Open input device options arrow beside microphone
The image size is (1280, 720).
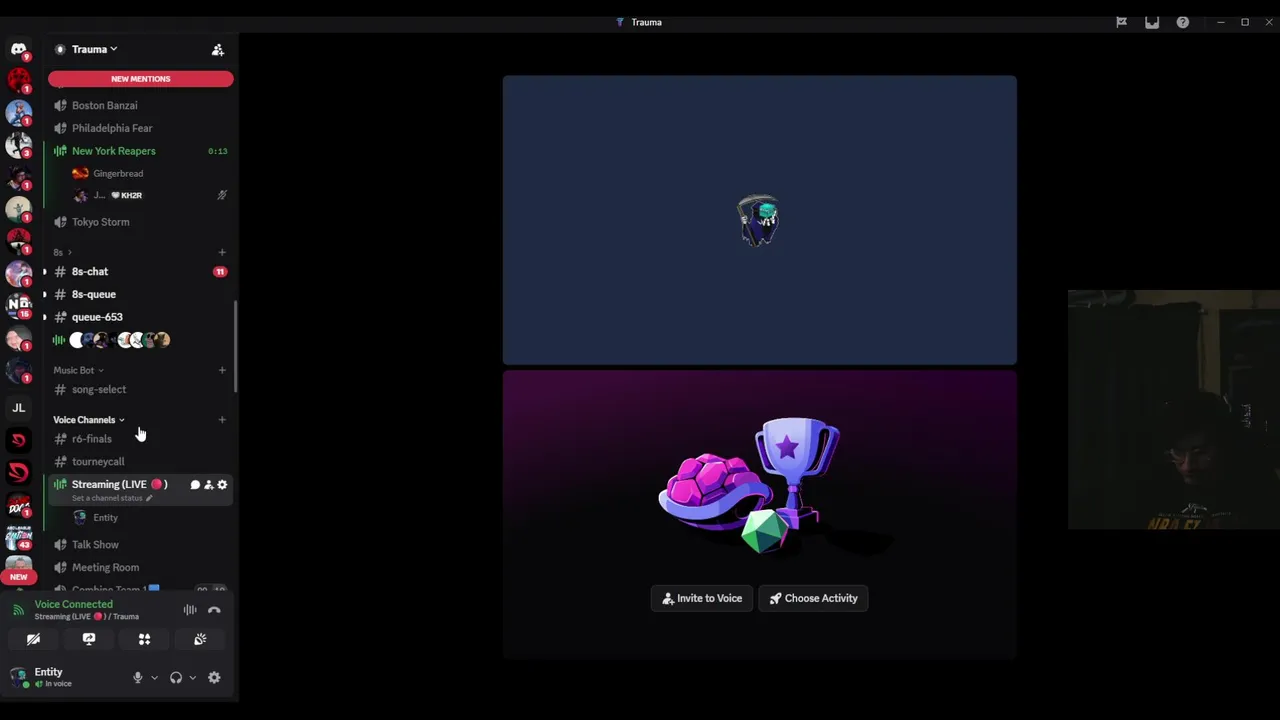coord(154,678)
